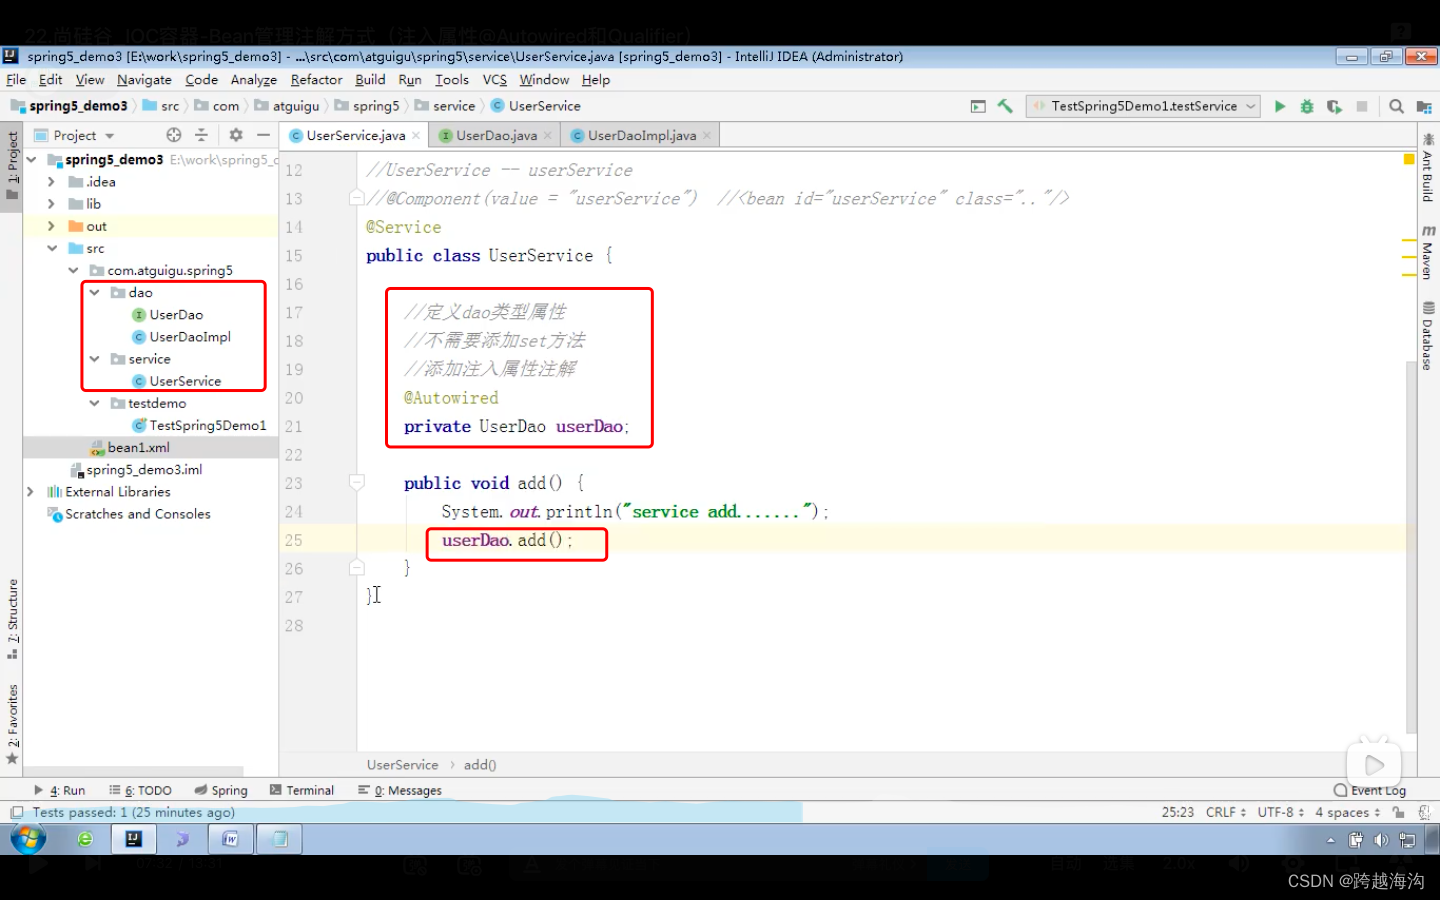Expand the out folder
This screenshot has height=900, width=1440.
click(51, 226)
